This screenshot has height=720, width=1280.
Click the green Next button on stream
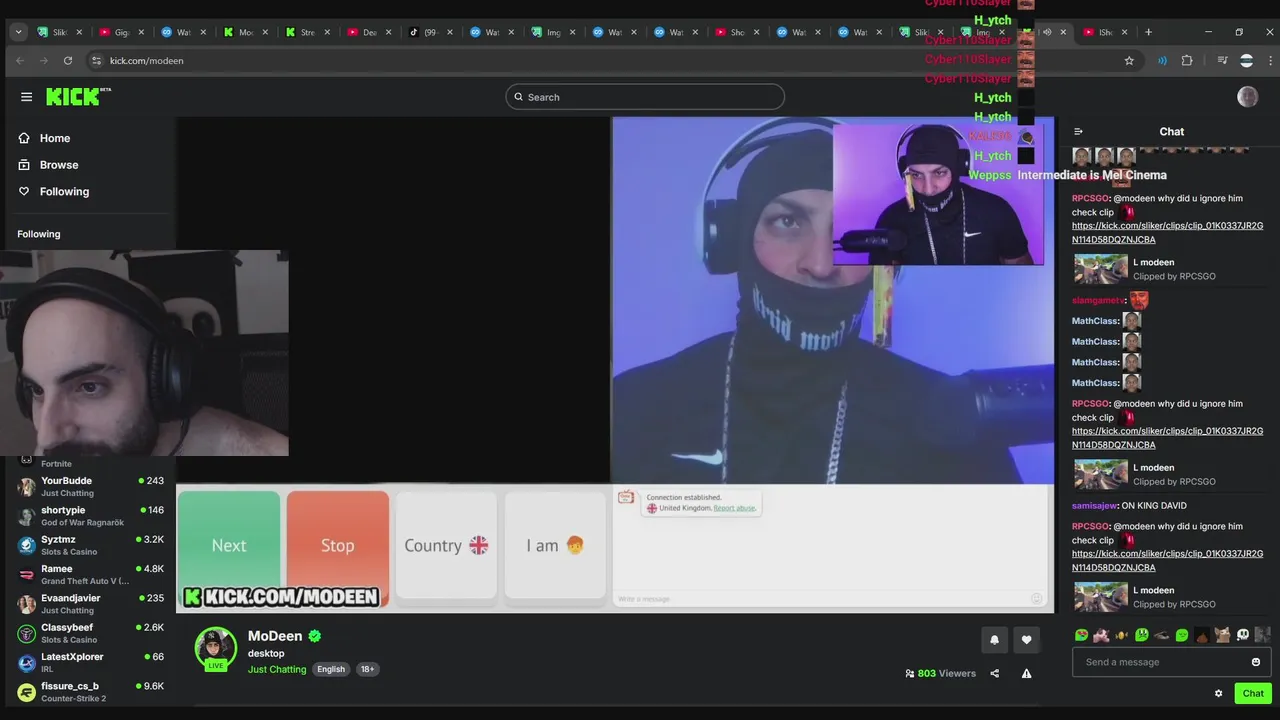229,545
